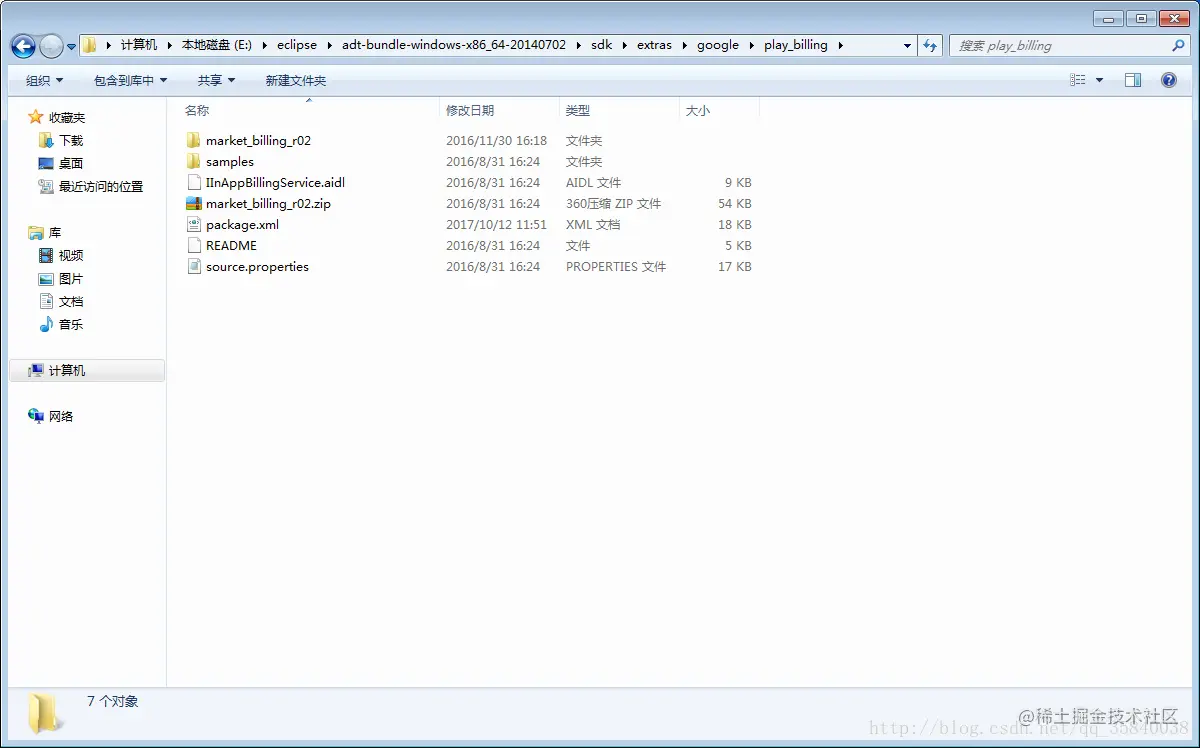Image resolution: width=1200 pixels, height=748 pixels.
Task: Open recent locations dropdown beside navigation arrows
Action: [71, 47]
